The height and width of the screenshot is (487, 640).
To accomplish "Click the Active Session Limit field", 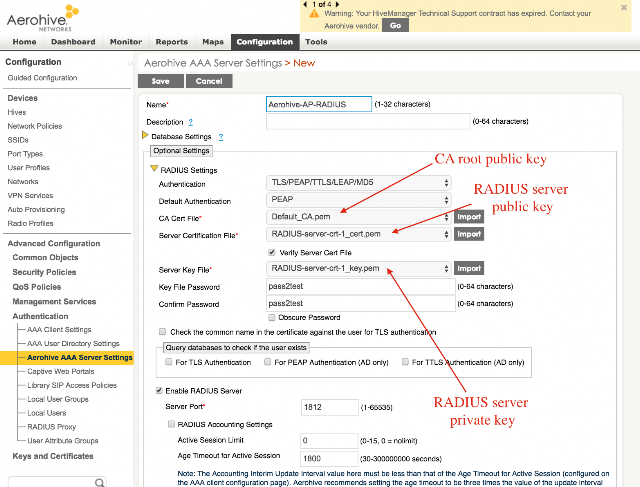I will [329, 441].
